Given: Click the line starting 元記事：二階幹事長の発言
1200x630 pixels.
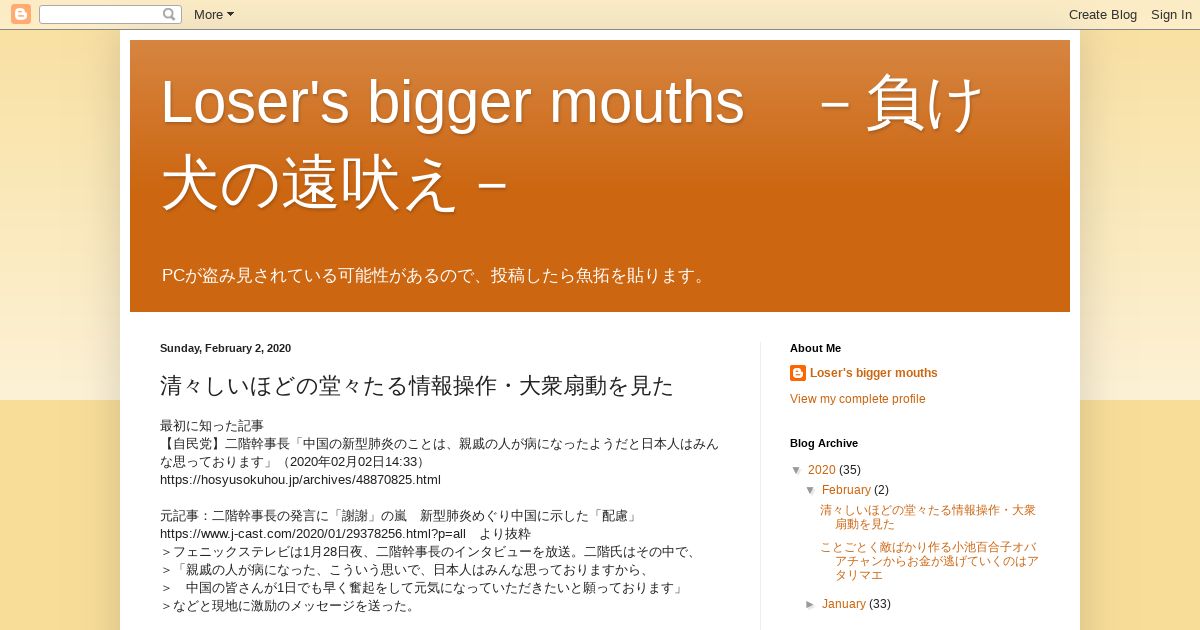Looking at the screenshot, I should (x=400, y=516).
